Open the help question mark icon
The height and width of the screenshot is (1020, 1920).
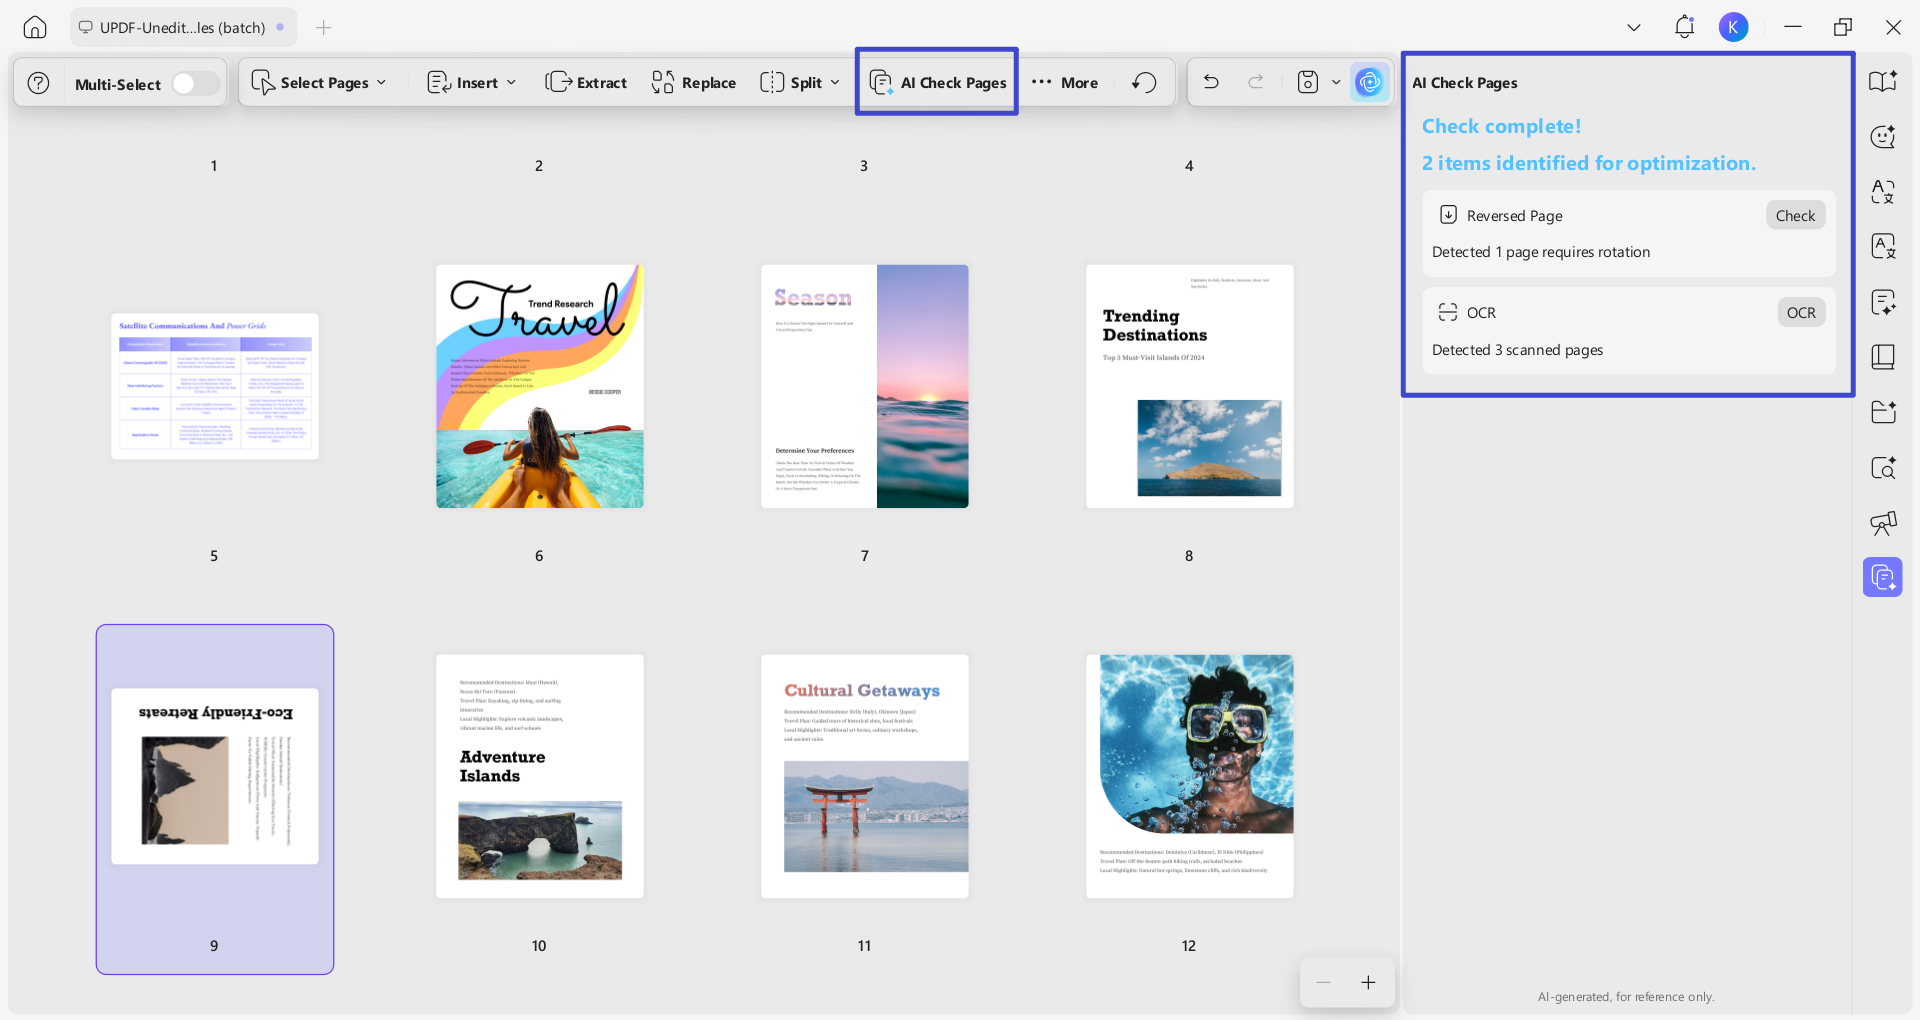[x=38, y=83]
